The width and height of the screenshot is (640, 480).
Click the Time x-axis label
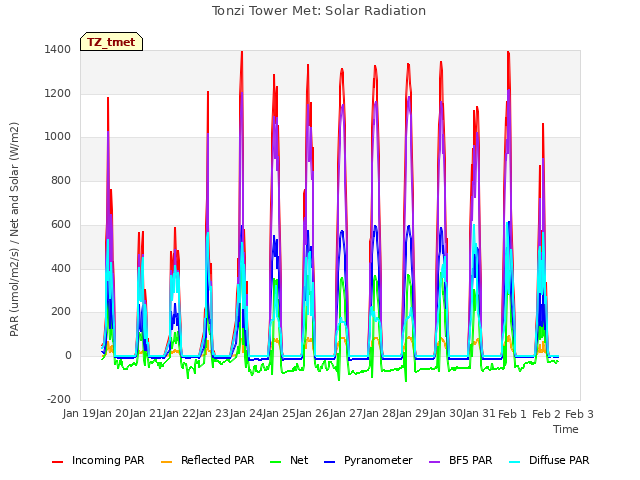pos(566,429)
